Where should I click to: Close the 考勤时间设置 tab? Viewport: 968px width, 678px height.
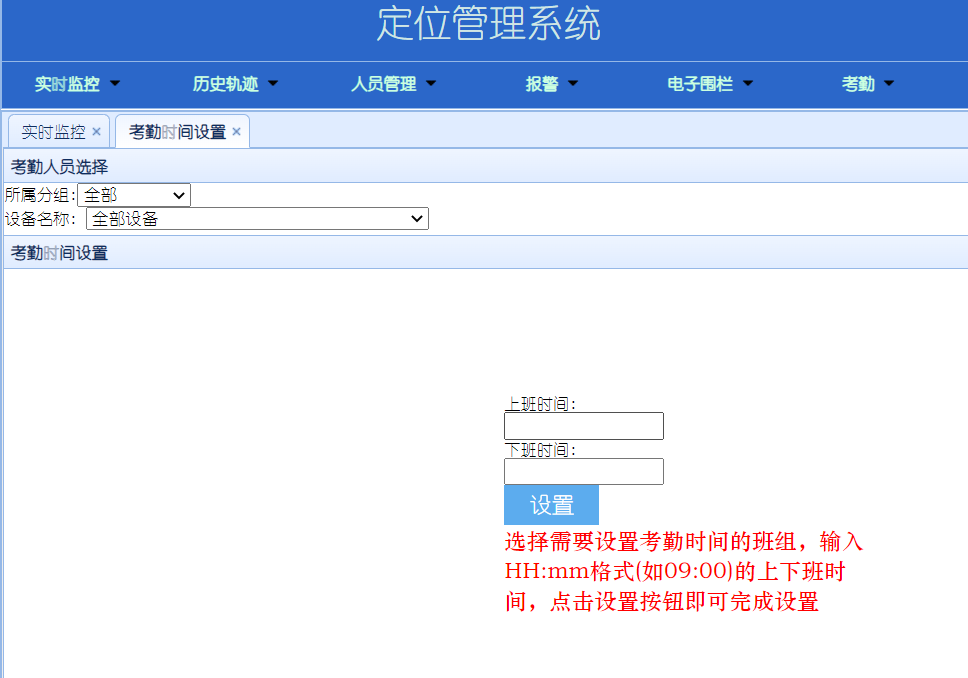[x=236, y=132]
